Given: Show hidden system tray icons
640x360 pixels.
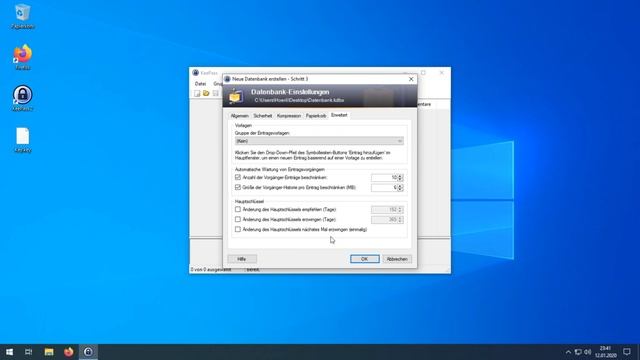Looking at the screenshot, I should pyautogui.click(x=568, y=352).
